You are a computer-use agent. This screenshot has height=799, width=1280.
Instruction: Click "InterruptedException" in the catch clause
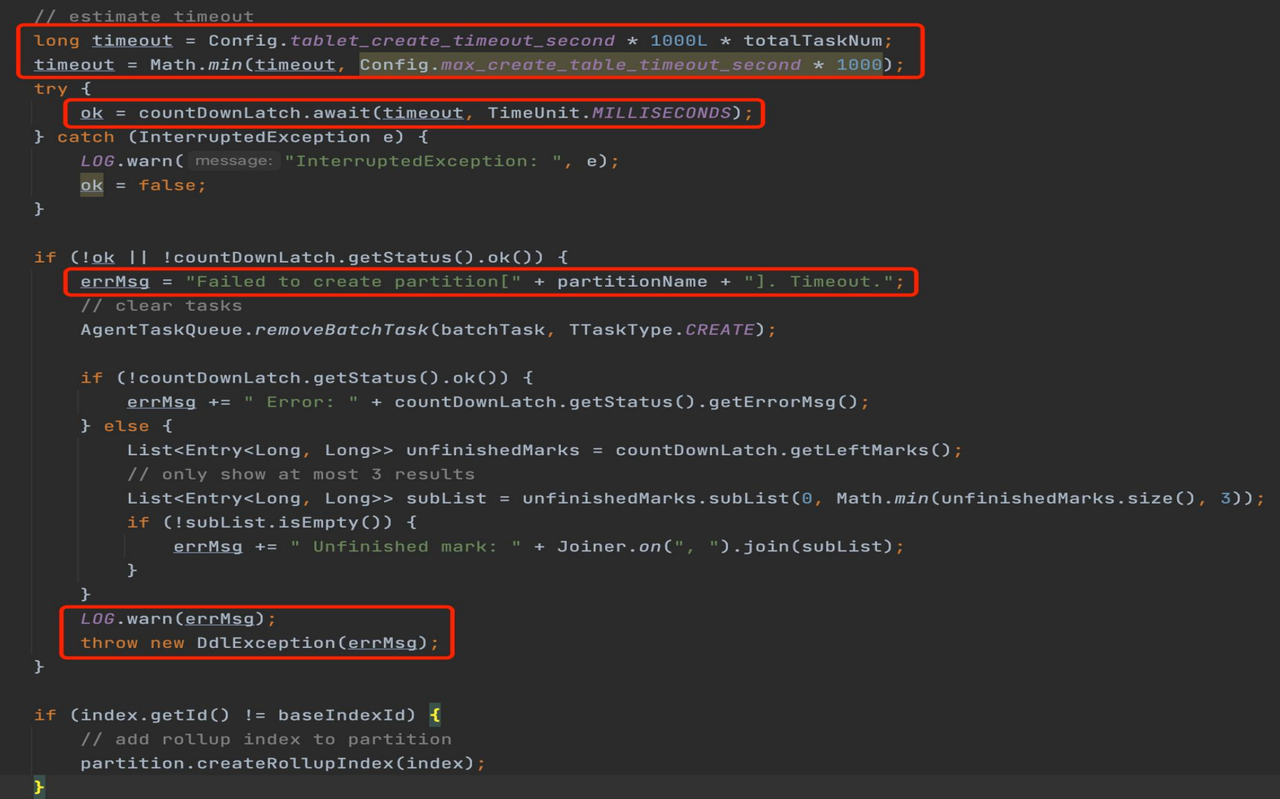tap(254, 137)
